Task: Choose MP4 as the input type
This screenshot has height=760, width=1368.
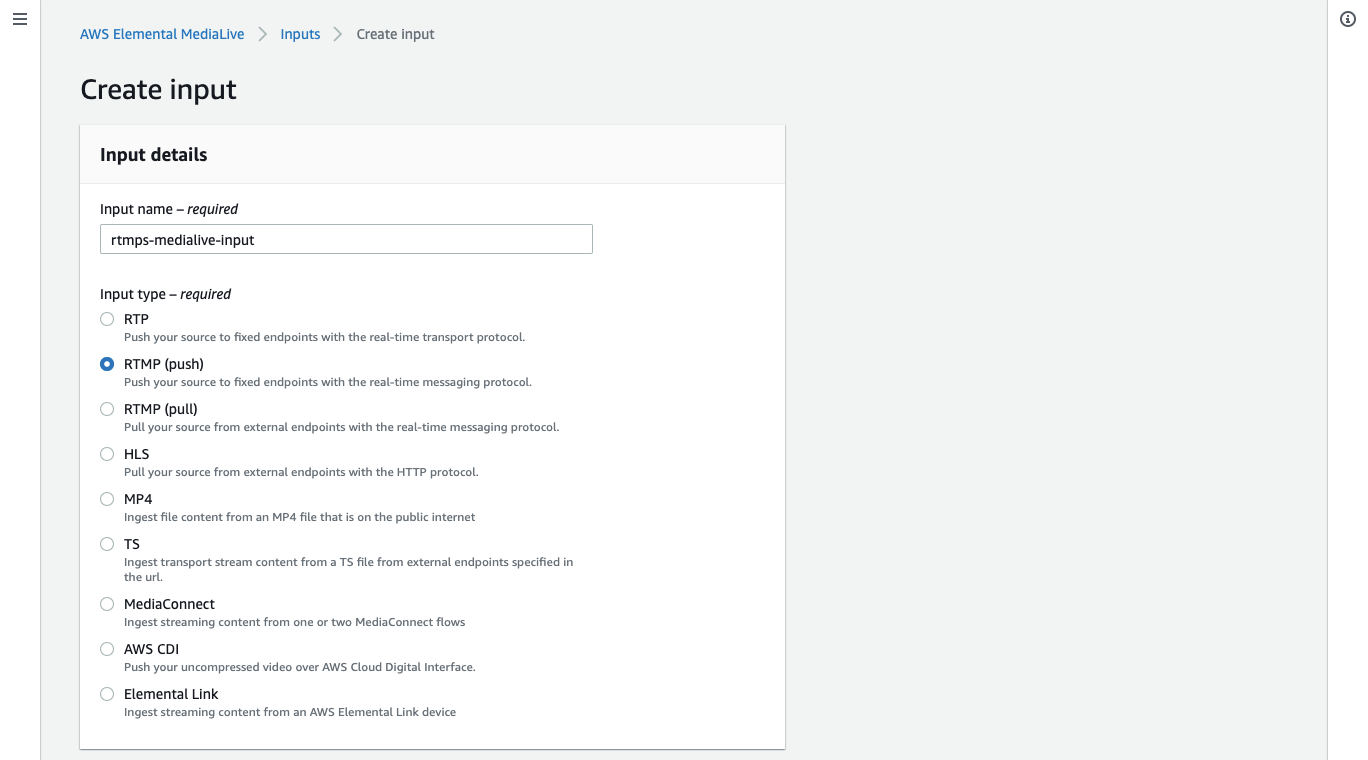Action: [x=107, y=499]
